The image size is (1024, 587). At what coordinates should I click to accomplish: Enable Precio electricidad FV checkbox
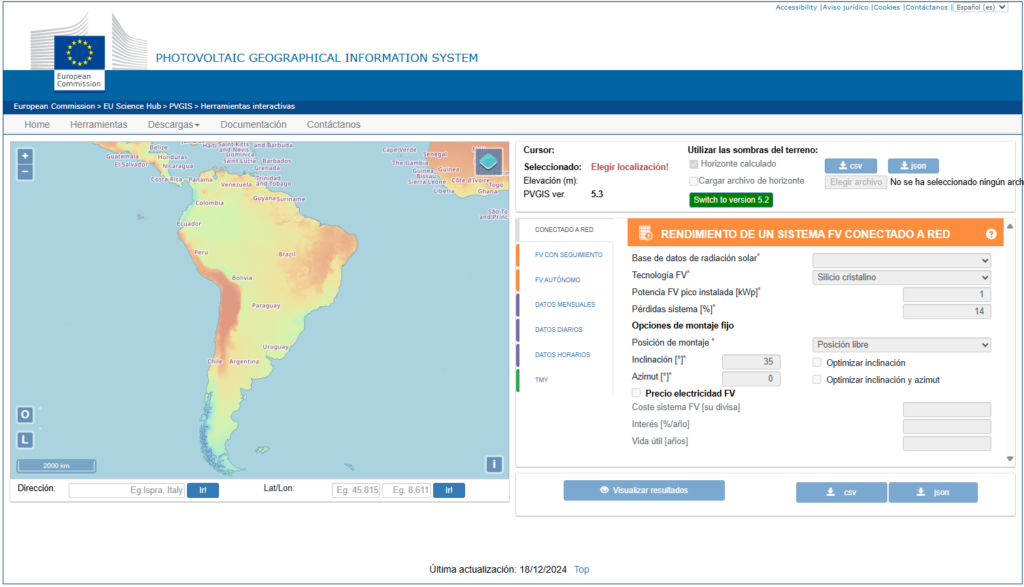point(636,393)
